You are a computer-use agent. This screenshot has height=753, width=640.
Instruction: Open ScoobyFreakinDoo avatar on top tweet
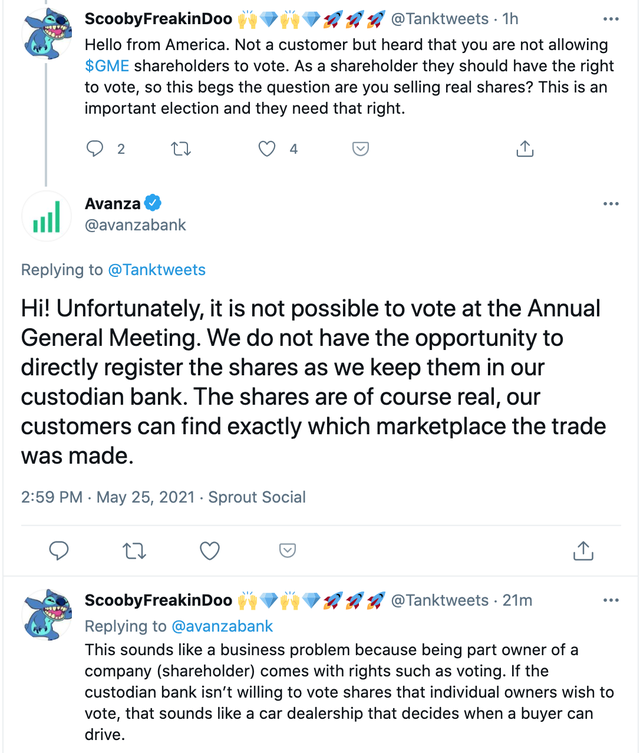pos(47,35)
